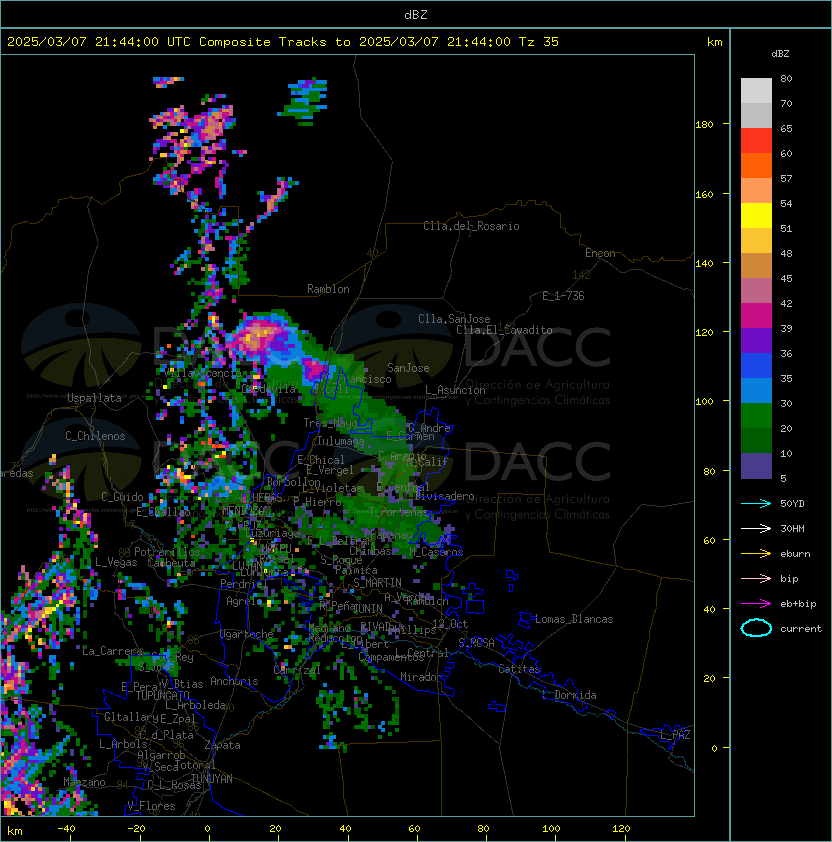Viewport: 832px width, 842px height.
Task: Click the dBZ title at the top
Action: [x=416, y=14]
